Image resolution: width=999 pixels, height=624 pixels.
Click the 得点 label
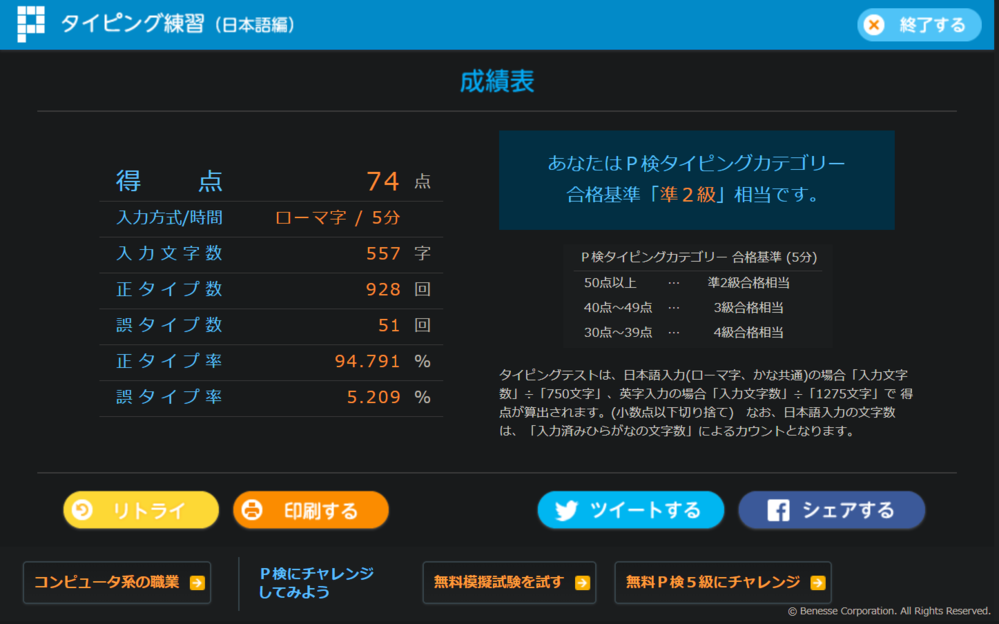click(169, 181)
